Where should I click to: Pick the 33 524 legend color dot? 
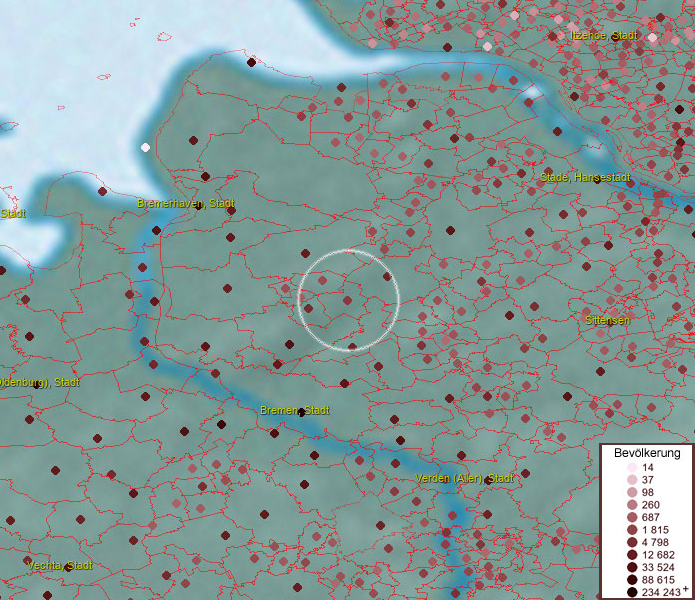point(632,567)
